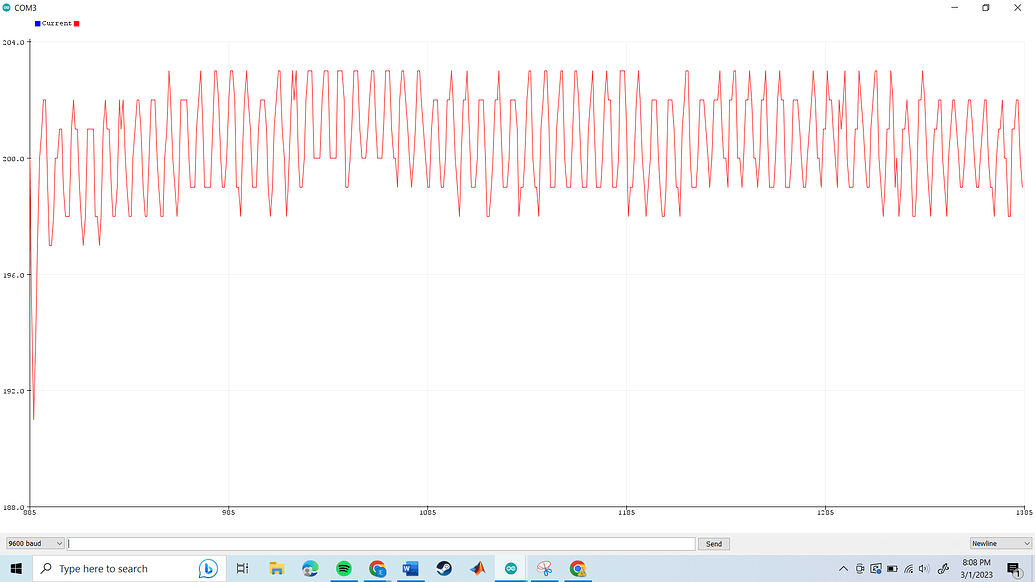Viewport: 1035px width, 582px height.
Task: Open the Arduino IDE from the taskbar
Action: tap(510, 568)
